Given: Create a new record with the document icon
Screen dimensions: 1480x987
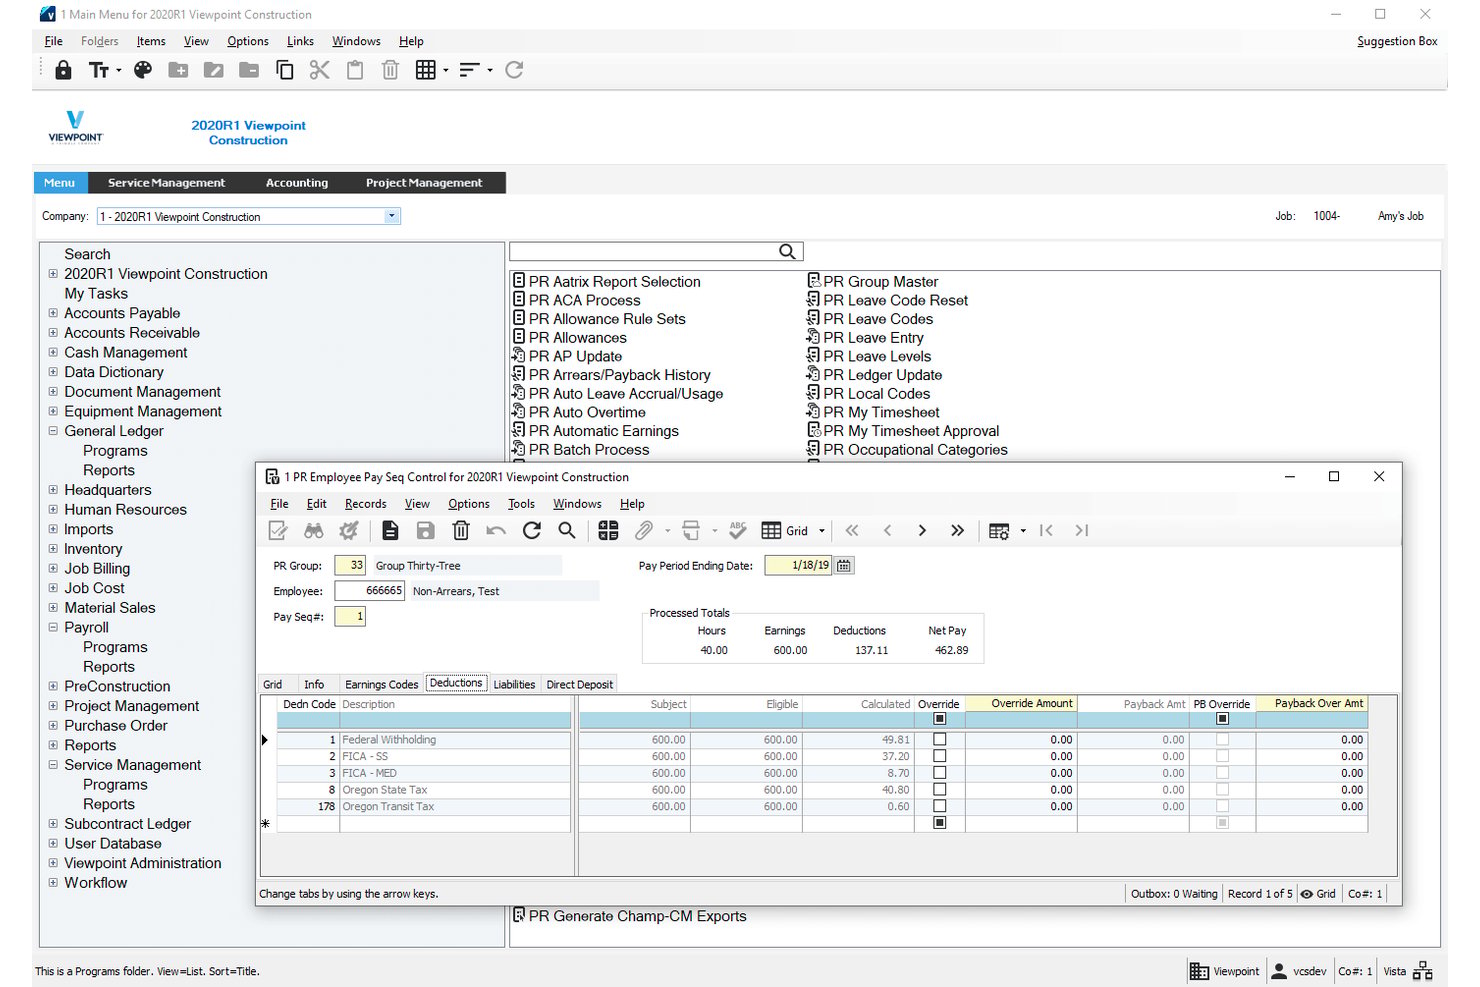Looking at the screenshot, I should pos(390,531).
